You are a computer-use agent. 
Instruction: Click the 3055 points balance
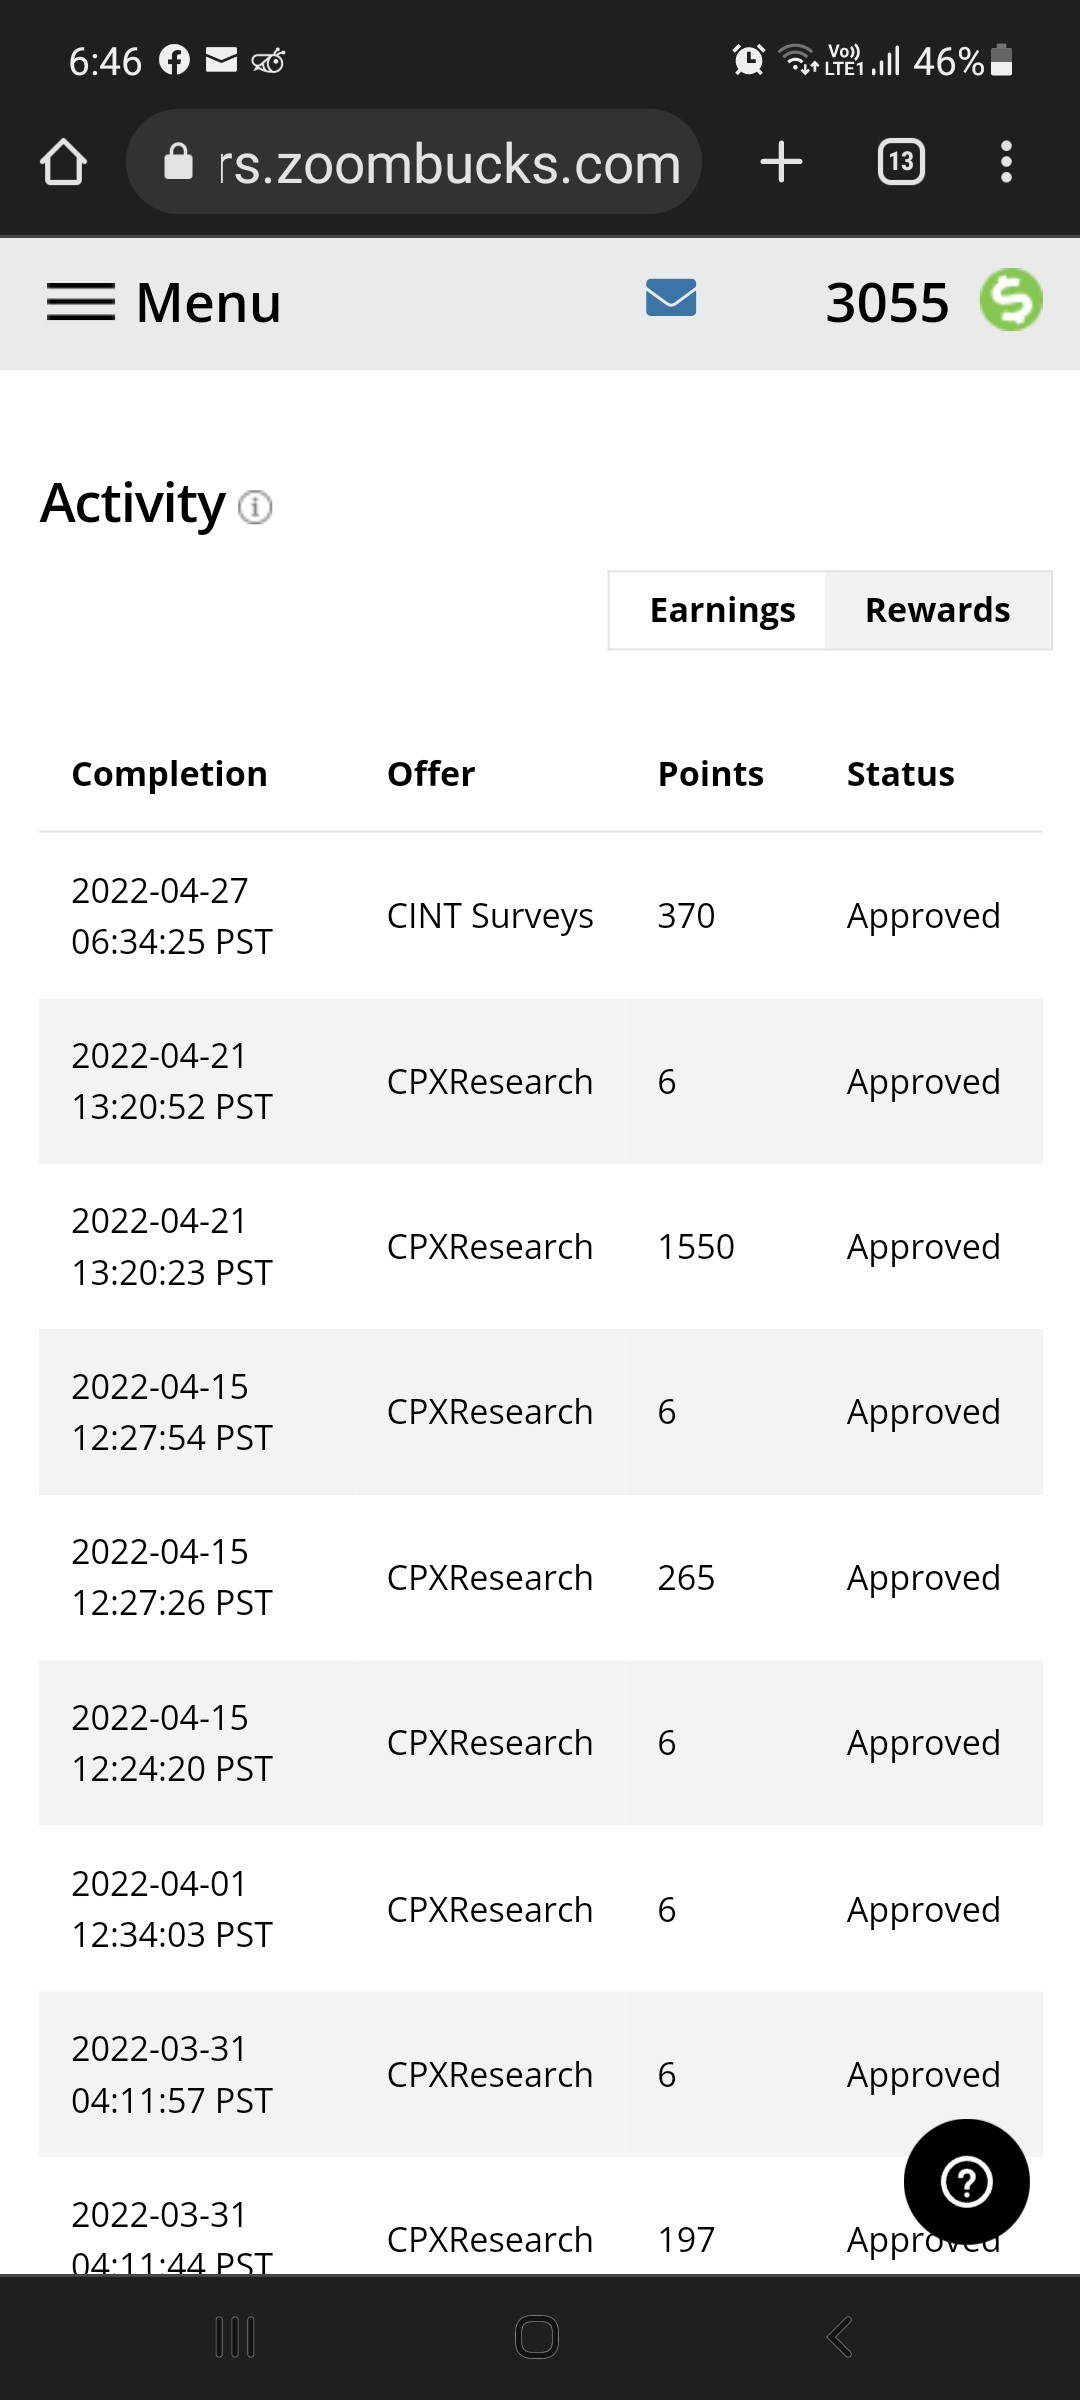tap(887, 302)
